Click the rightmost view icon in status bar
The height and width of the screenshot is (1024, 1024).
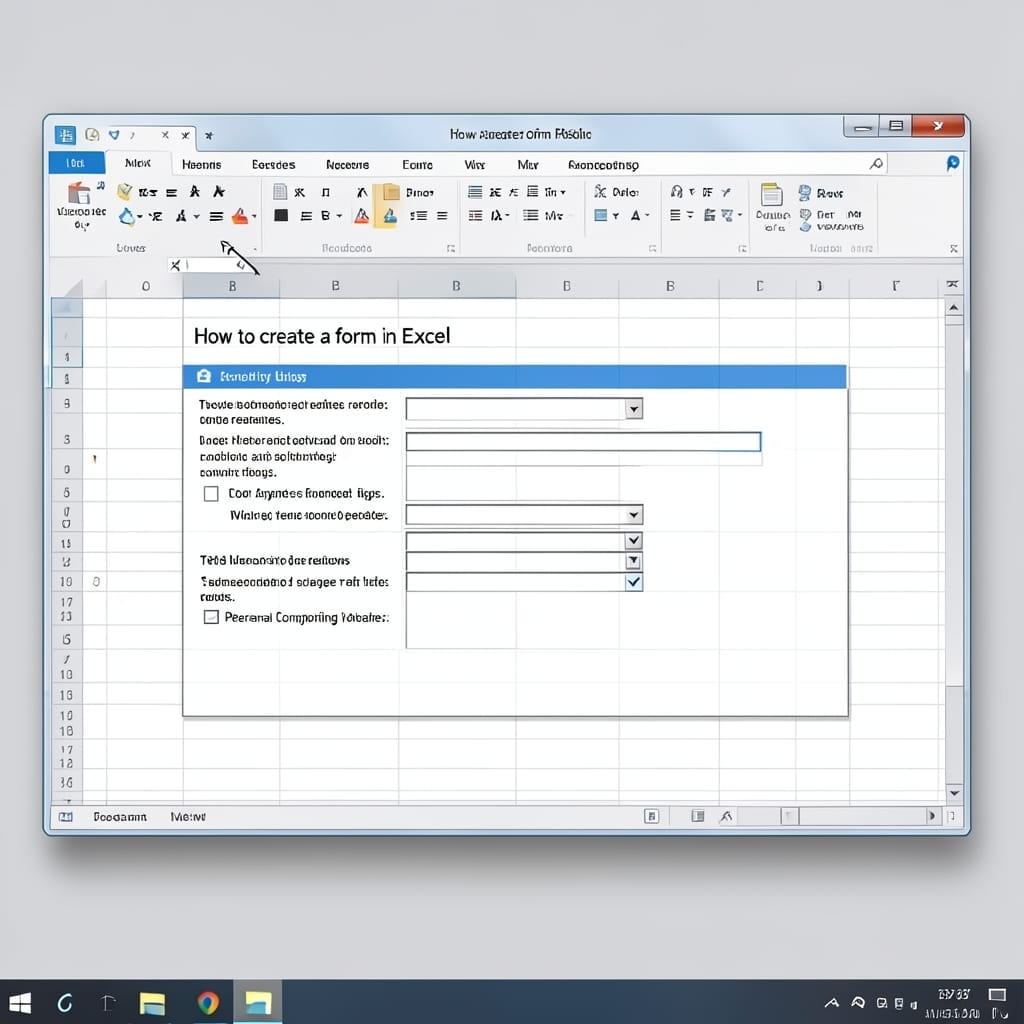[x=726, y=816]
